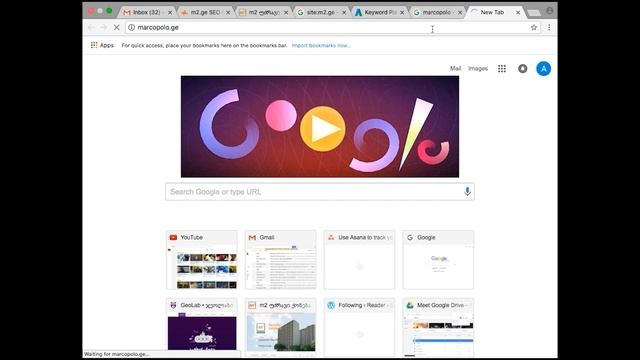The image size is (640, 360).
Task: Click the green maximize window button
Action: tap(109, 11)
